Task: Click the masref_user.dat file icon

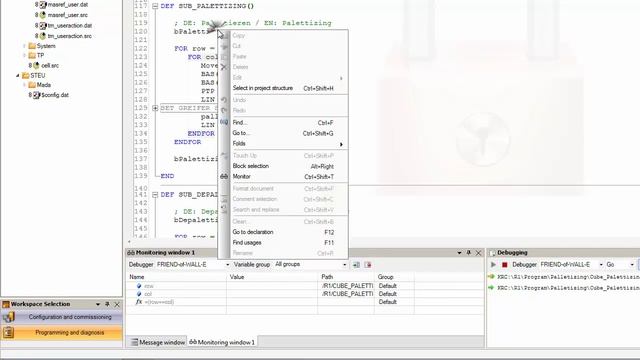Action: tap(43, 5)
